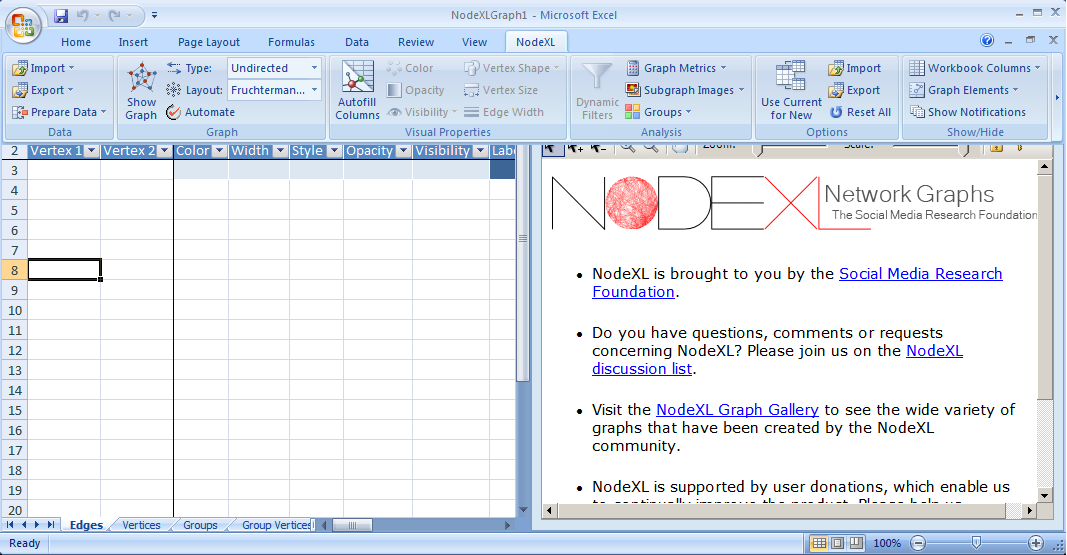Switch to Page Layout view in status bar

[x=838, y=543]
